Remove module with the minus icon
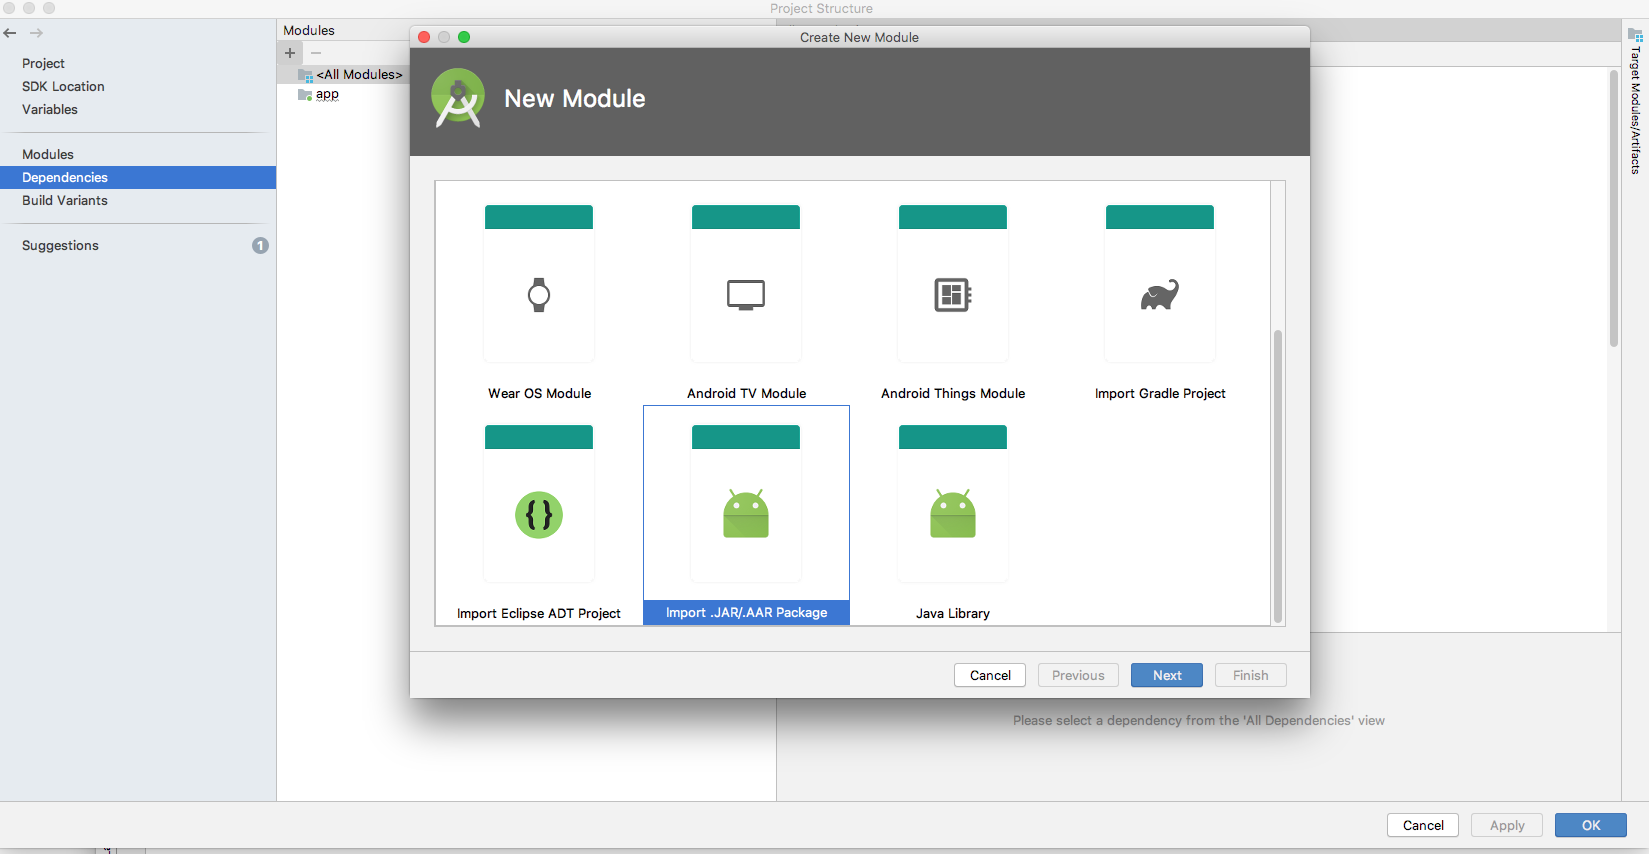1649x854 pixels. click(x=316, y=53)
